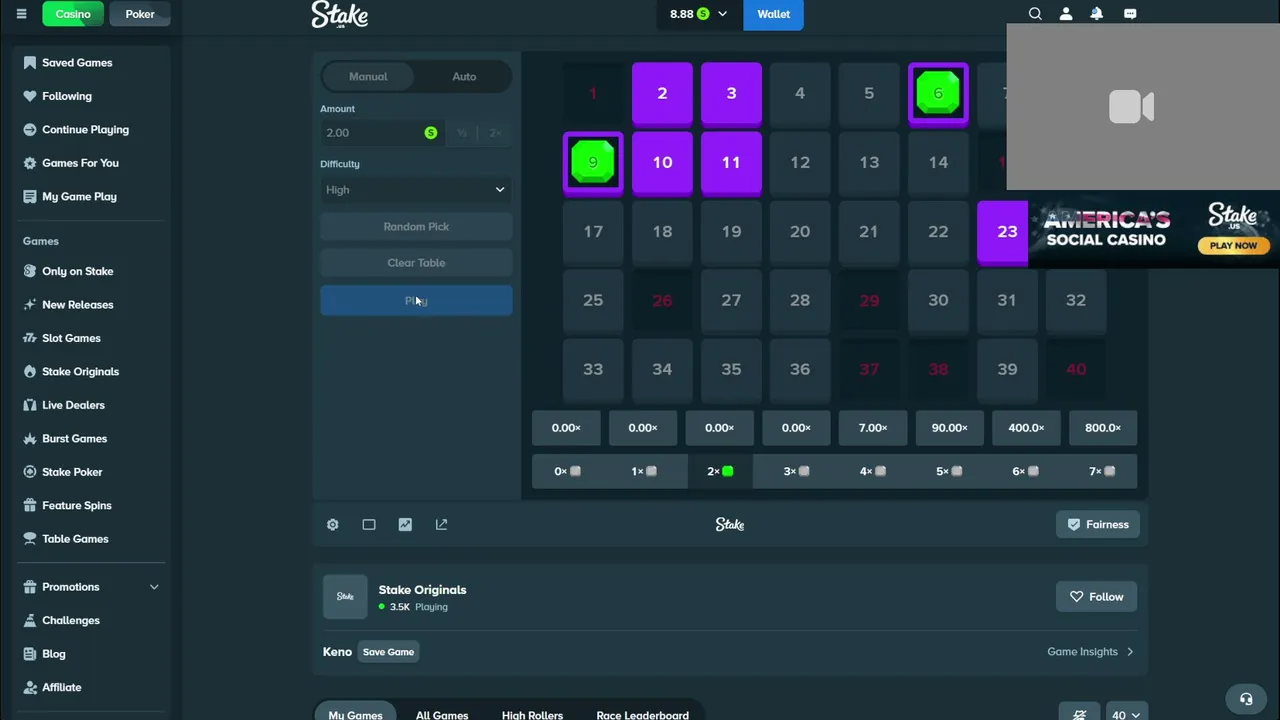Switch to Manual betting mode

368,76
